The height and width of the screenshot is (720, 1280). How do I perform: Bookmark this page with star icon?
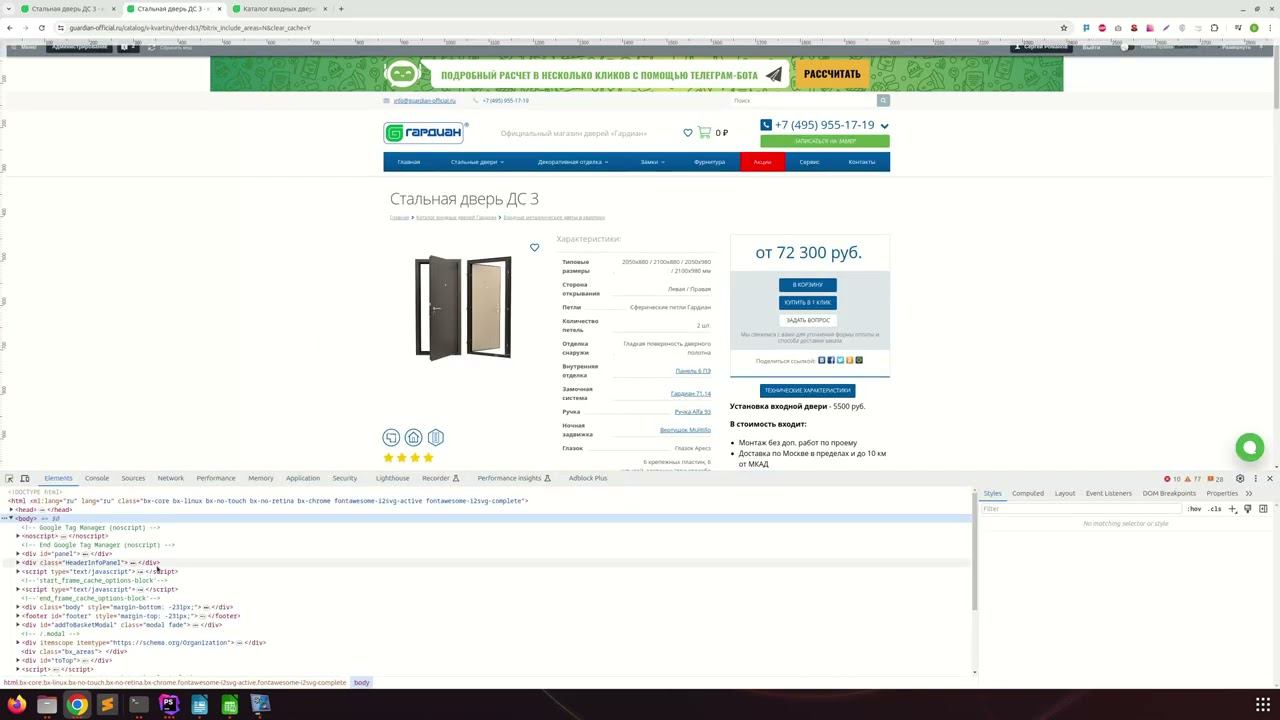(x=1064, y=28)
